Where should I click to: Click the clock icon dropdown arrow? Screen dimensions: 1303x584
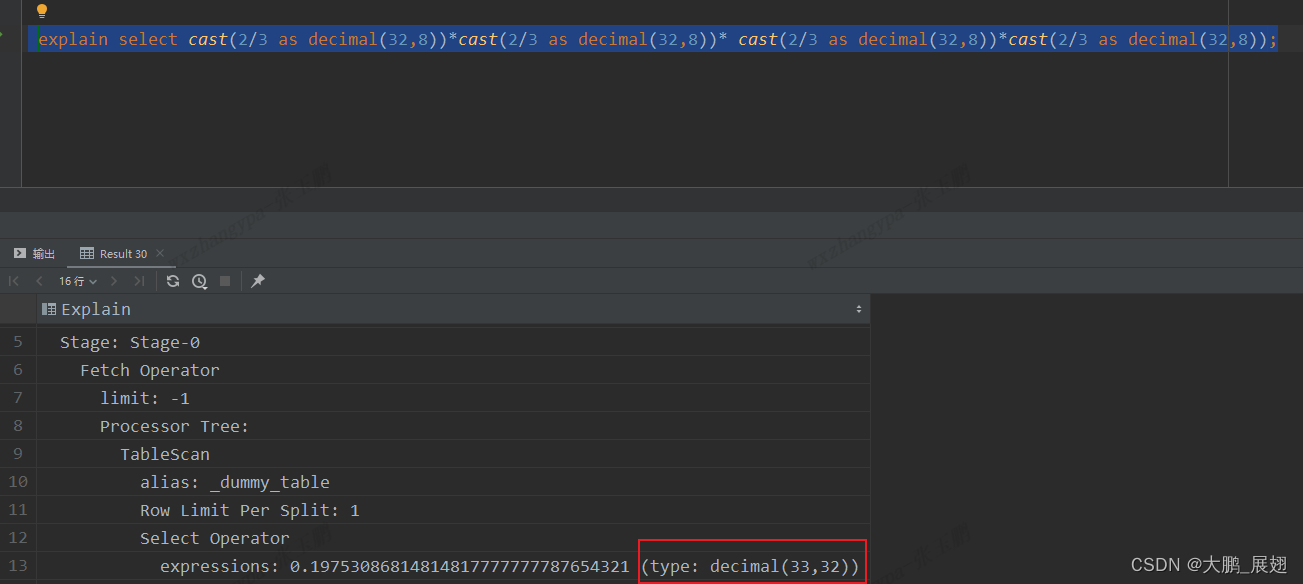point(204,287)
